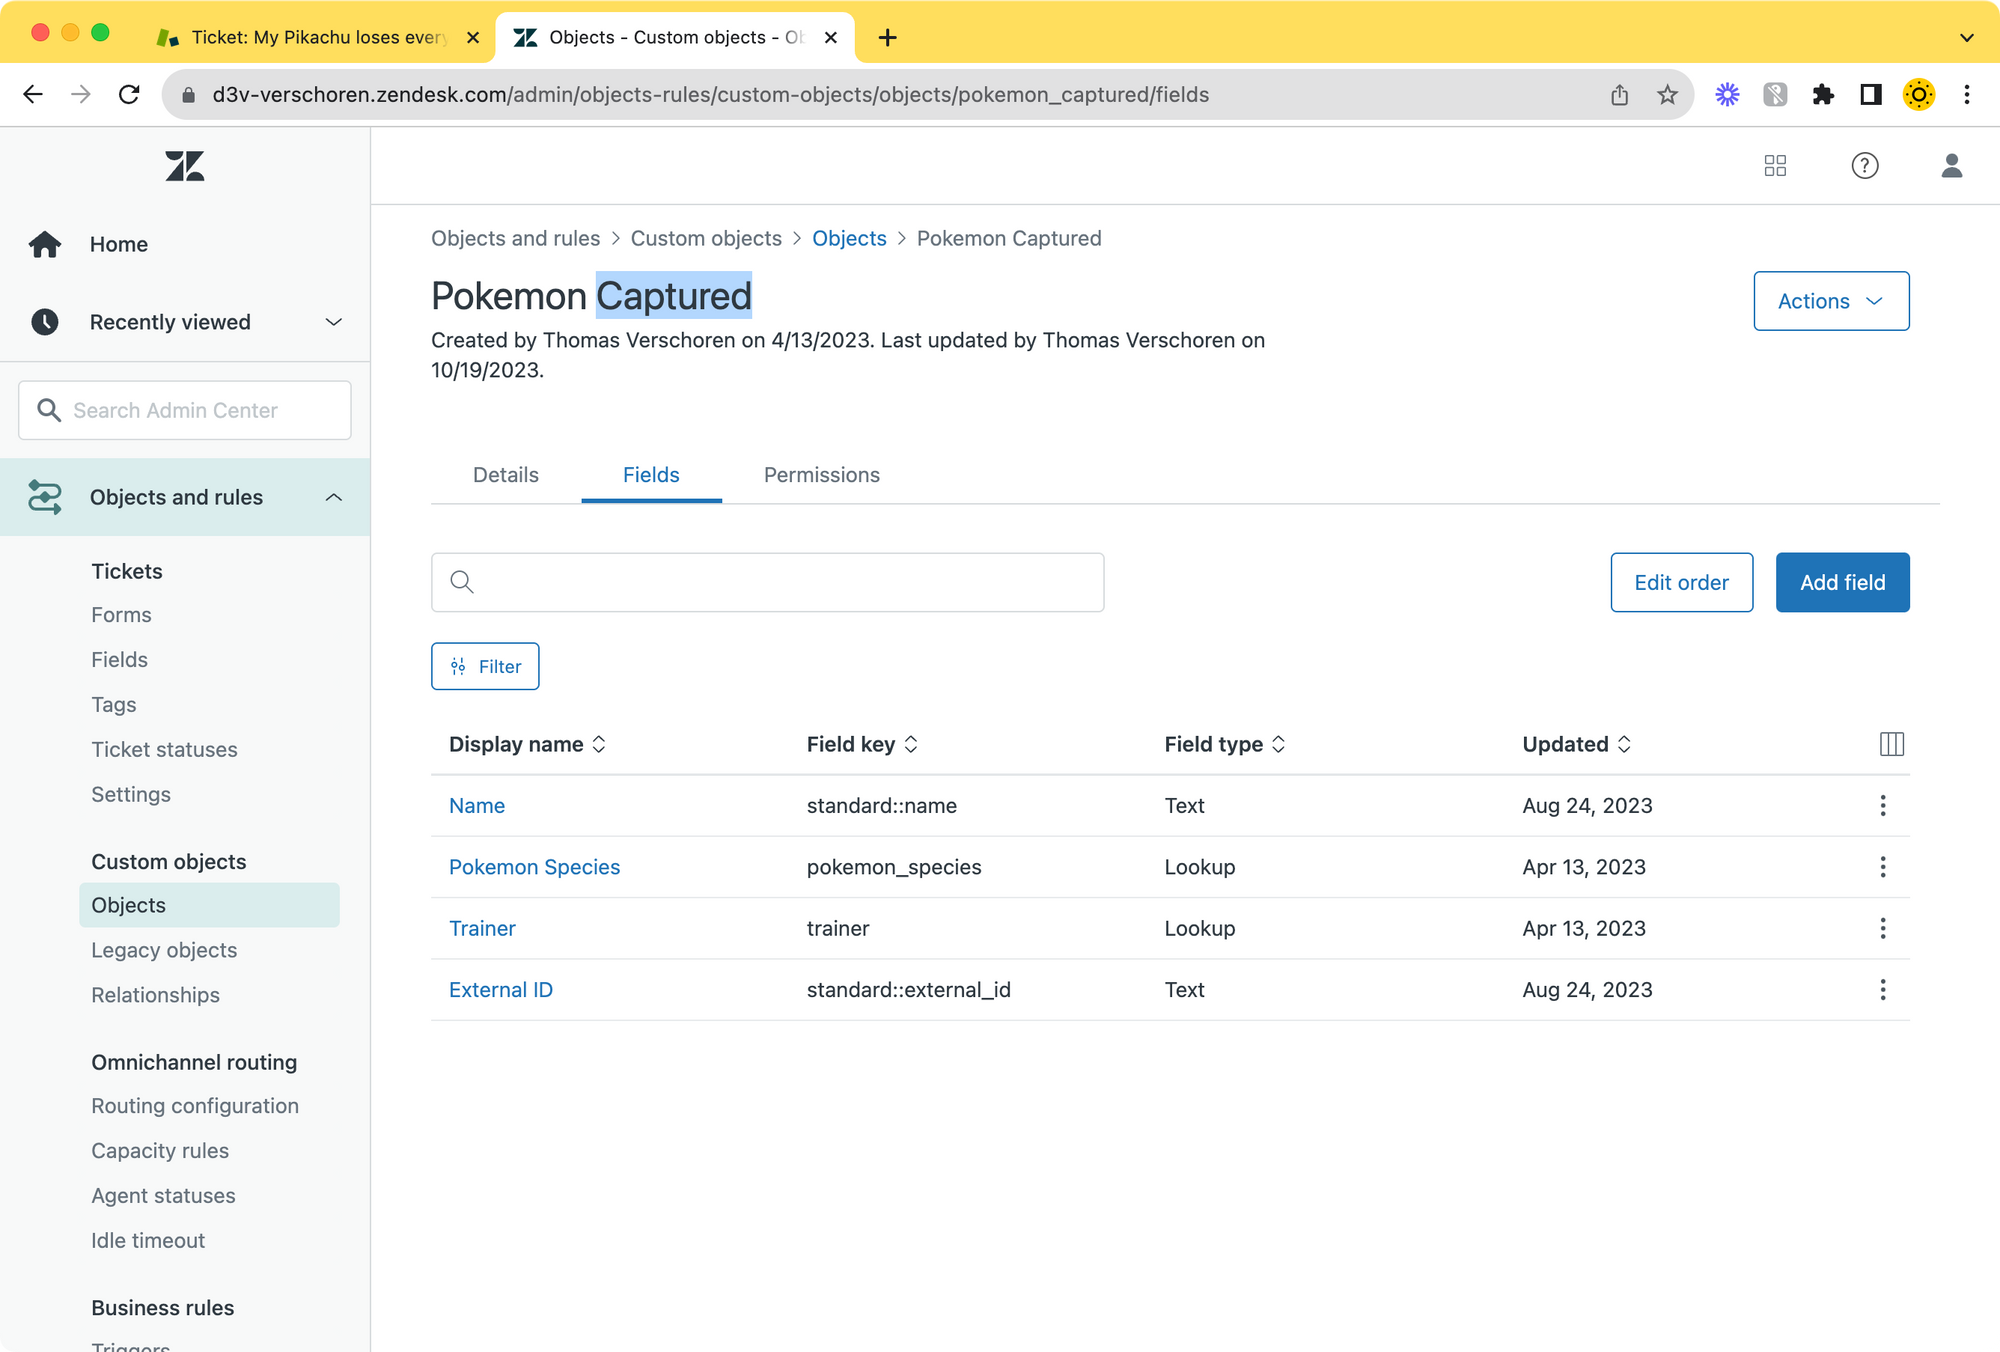Click the Search Admin Center field
The width and height of the screenshot is (2000, 1352).
click(185, 410)
